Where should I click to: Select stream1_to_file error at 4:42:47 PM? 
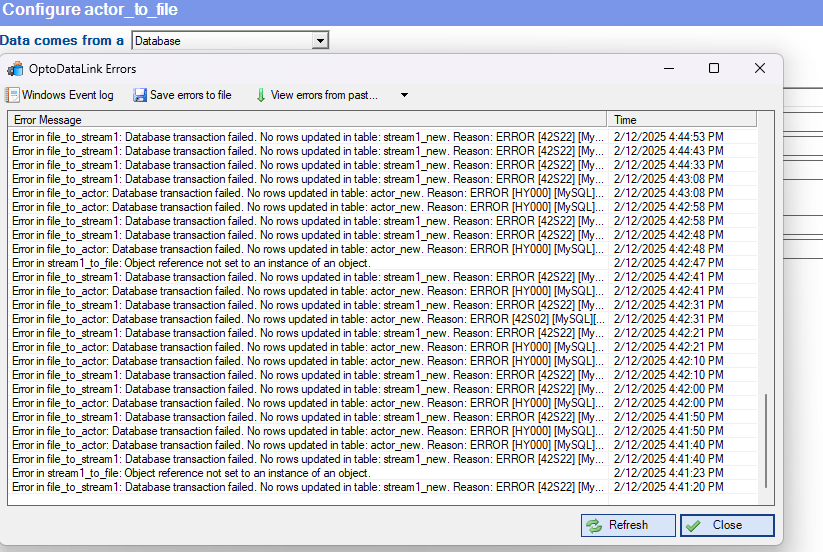click(x=383, y=263)
